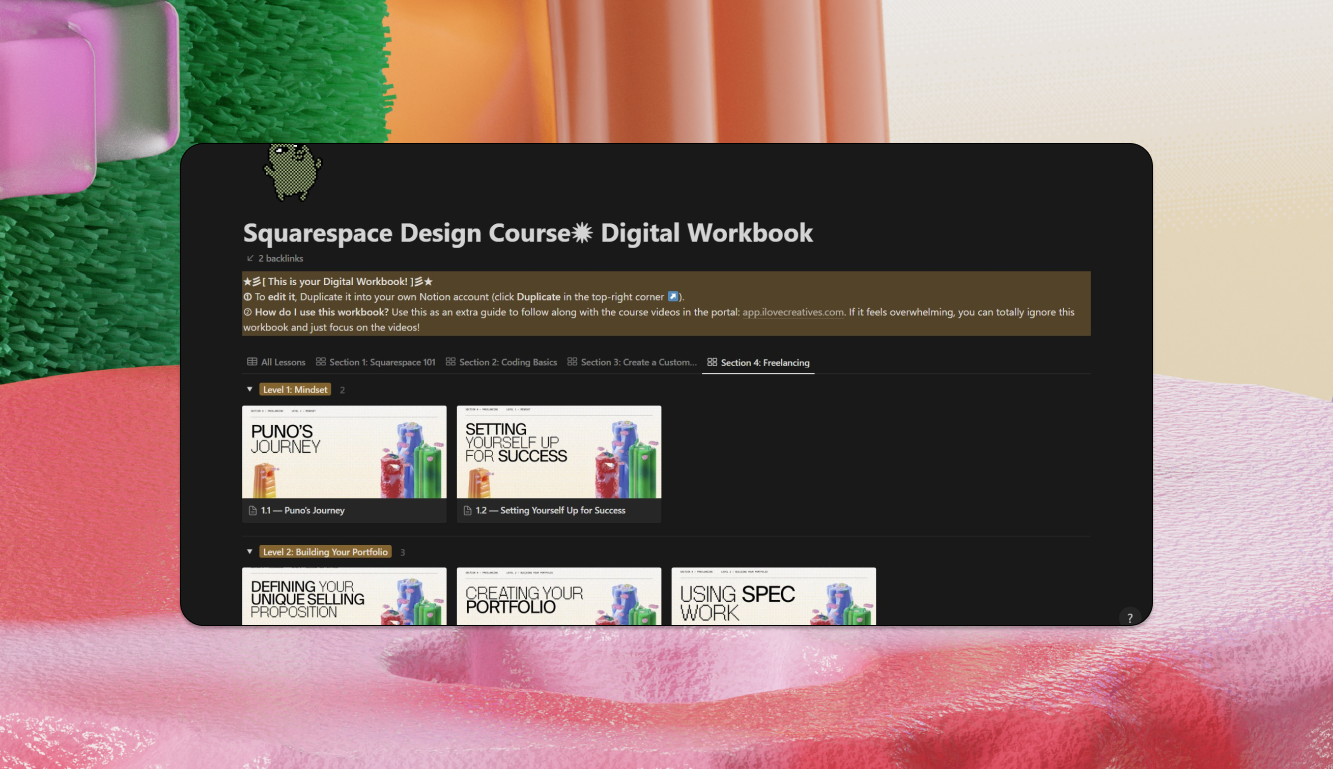Viewport: 1333px width, 769px height.
Task: Collapse the Level 2: Building Your Portfolio triangle
Action: [x=250, y=552]
